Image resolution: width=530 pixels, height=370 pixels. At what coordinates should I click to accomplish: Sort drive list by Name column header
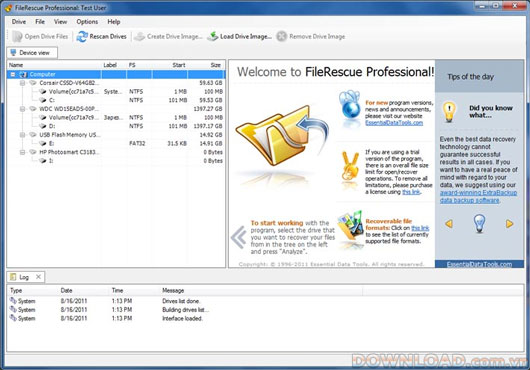click(x=54, y=65)
